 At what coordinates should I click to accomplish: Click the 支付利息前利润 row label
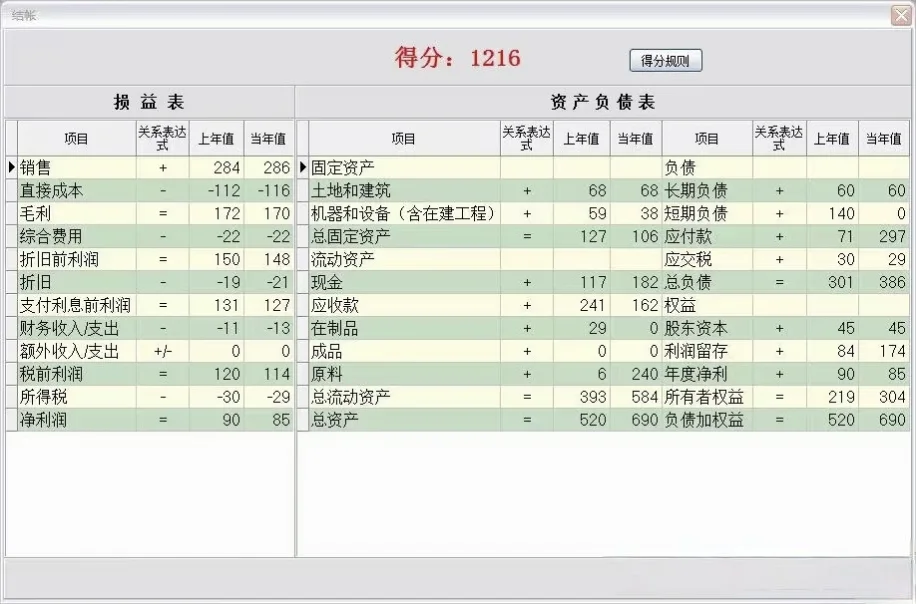(x=77, y=305)
